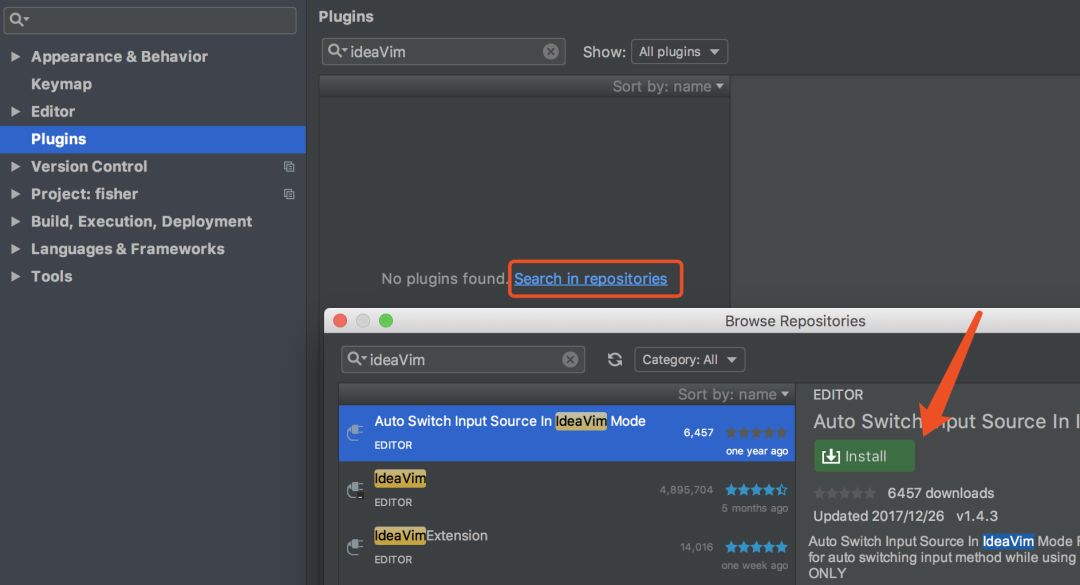The width and height of the screenshot is (1080, 585).
Task: Focus the Plugins ideaVim search field
Action: pyautogui.click(x=444, y=52)
